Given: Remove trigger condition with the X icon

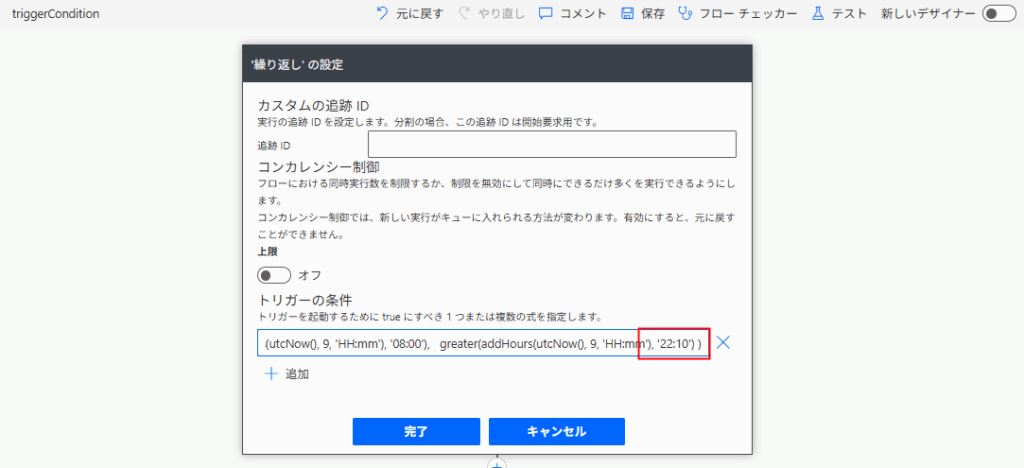Looking at the screenshot, I should point(723,343).
